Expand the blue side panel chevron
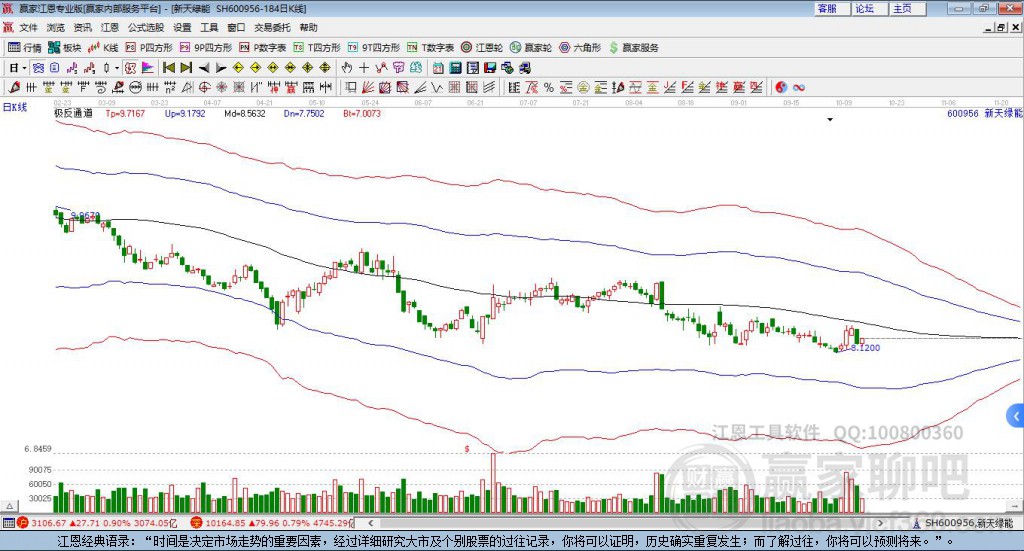Image resolution: width=1024 pixels, height=551 pixels. pyautogui.click(x=1016, y=416)
